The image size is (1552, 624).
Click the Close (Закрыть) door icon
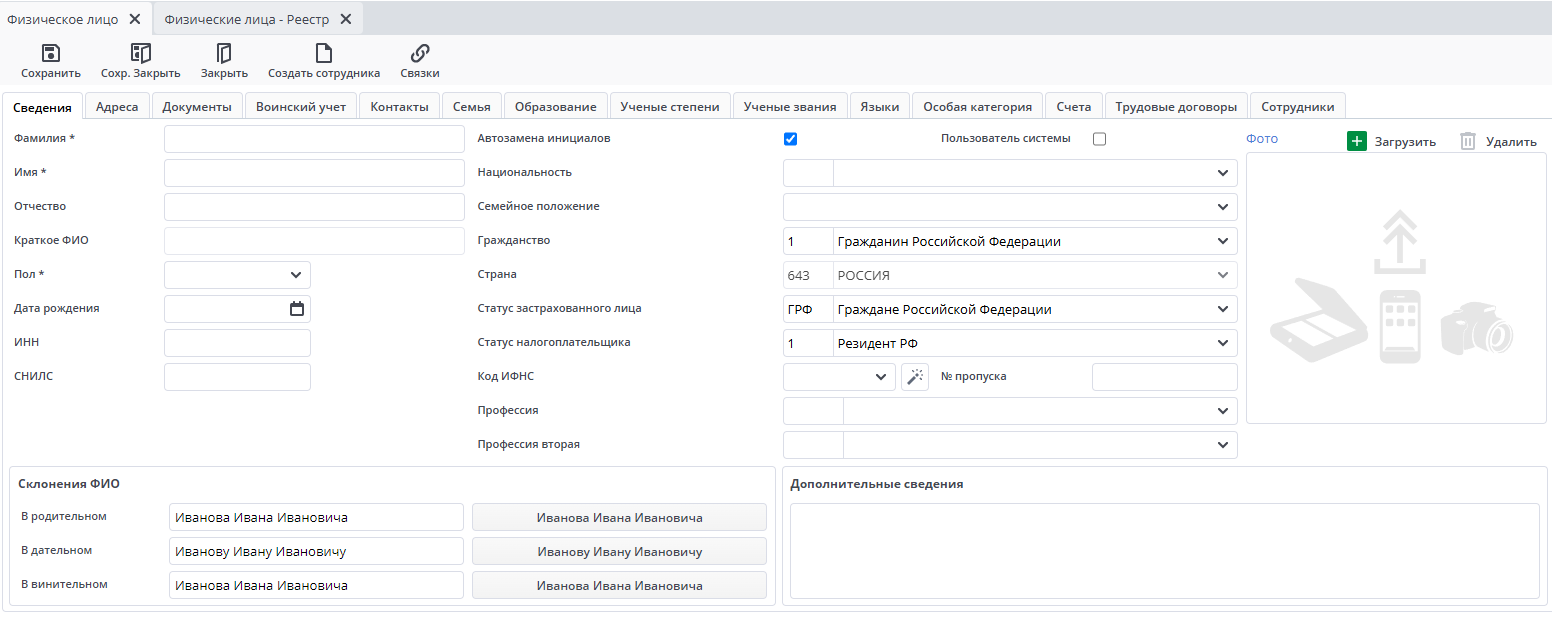[224, 54]
